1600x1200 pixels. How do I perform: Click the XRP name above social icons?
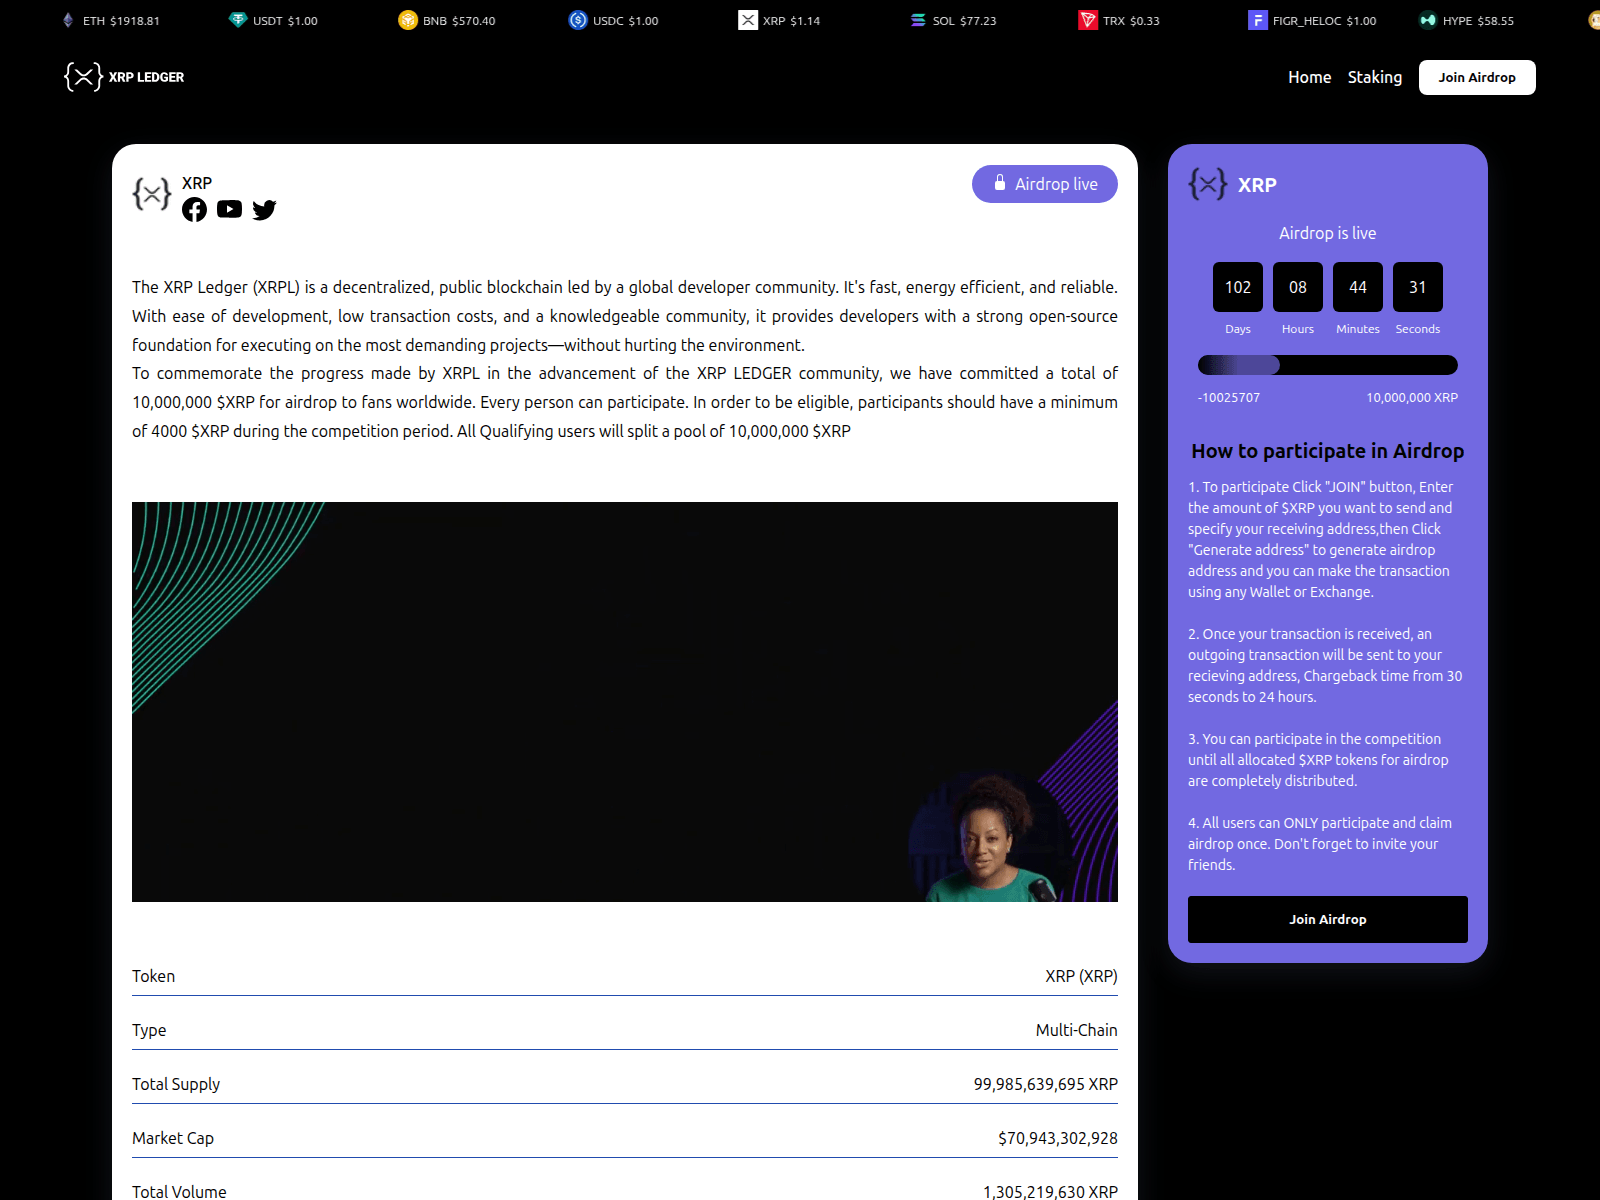[197, 183]
